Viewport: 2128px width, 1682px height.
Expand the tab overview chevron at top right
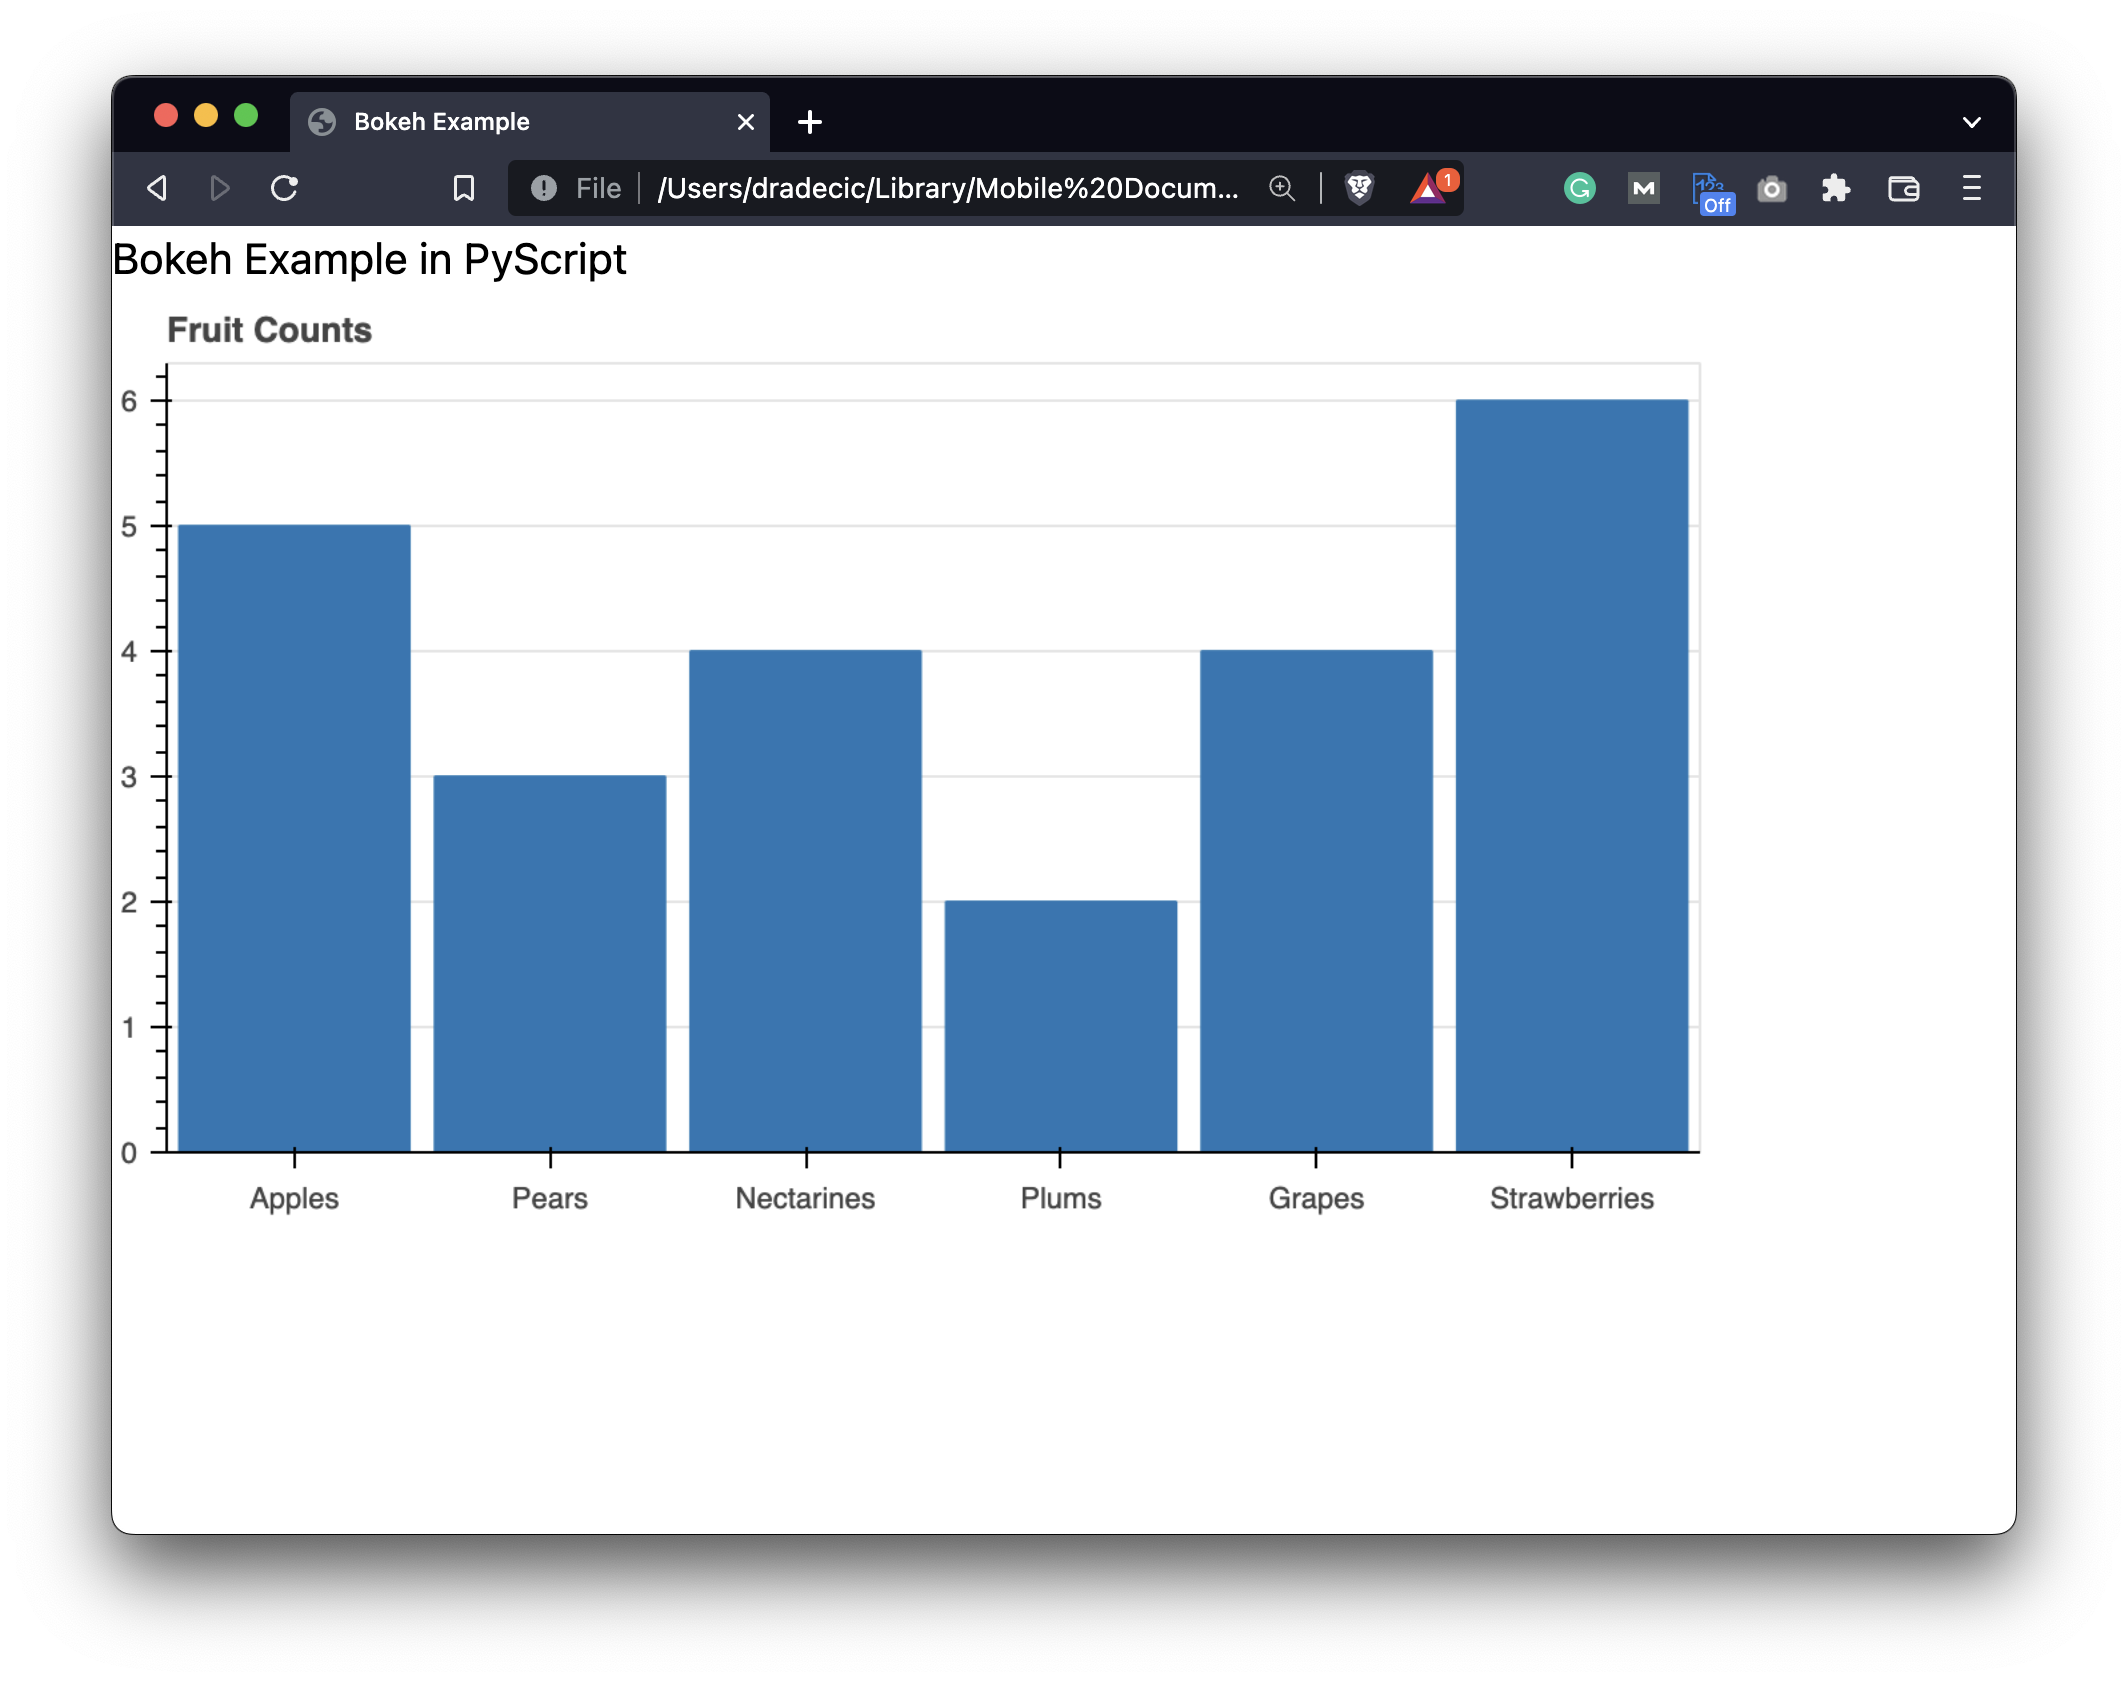coord(1971,121)
